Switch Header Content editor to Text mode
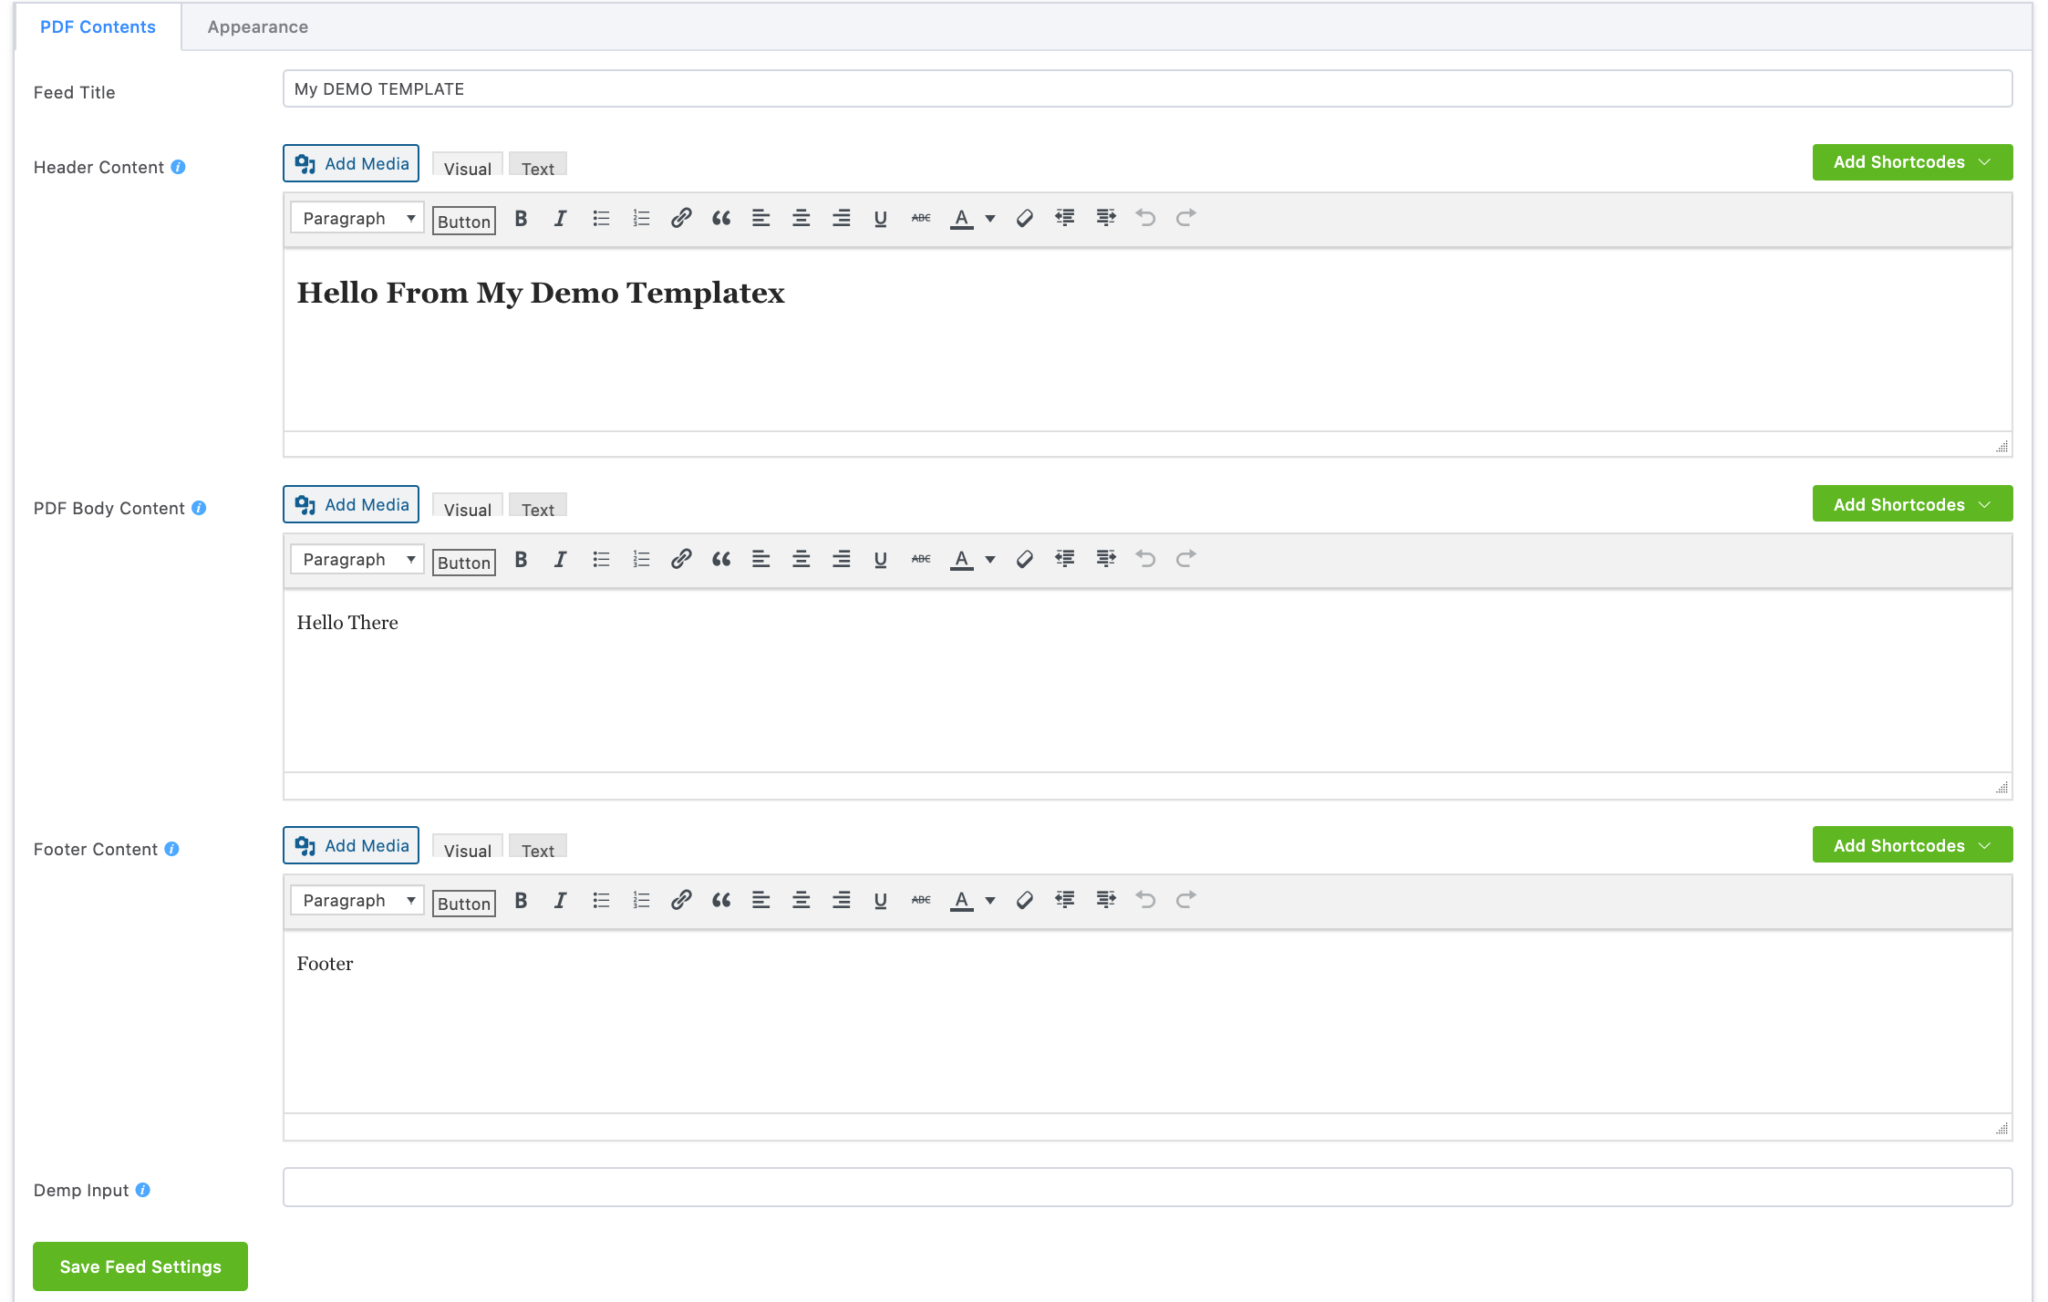Image resolution: width=2048 pixels, height=1302 pixels. click(538, 168)
